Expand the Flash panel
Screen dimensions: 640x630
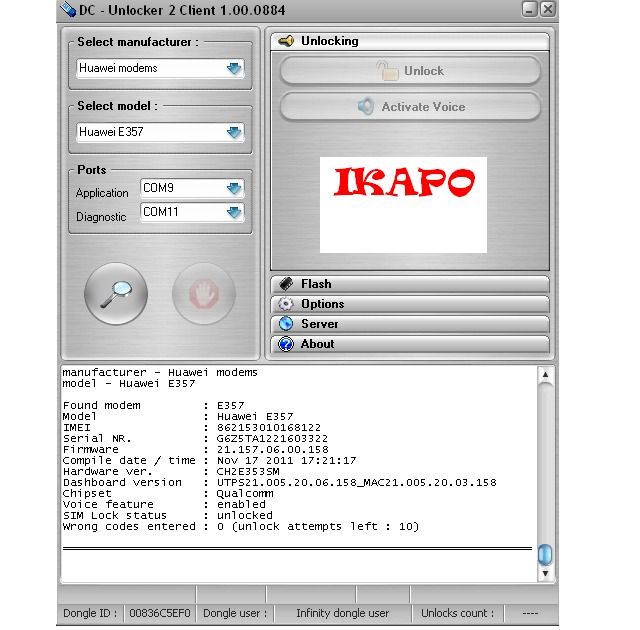click(x=410, y=284)
